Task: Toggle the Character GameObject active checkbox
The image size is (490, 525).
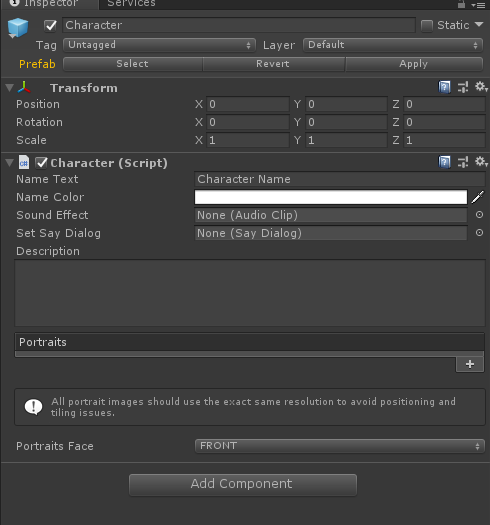Action: pyautogui.click(x=50, y=25)
